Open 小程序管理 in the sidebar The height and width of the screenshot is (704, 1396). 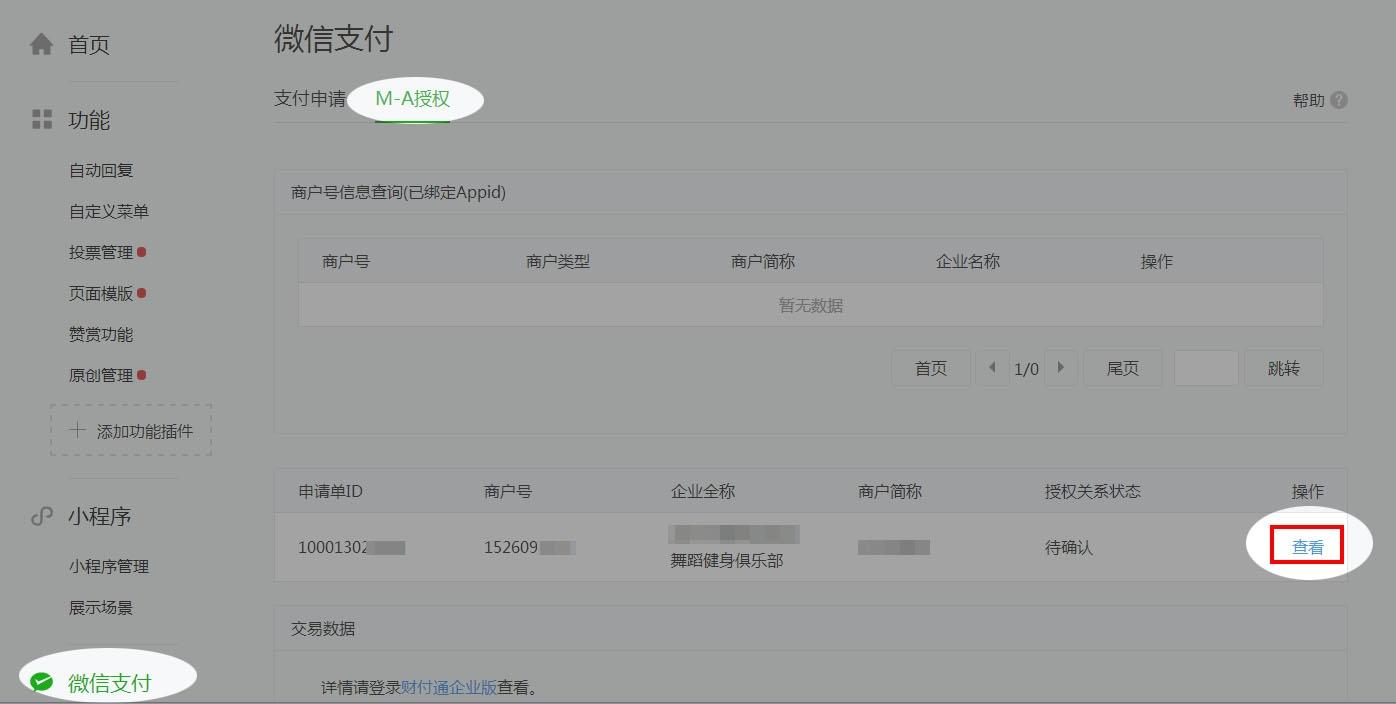tap(109, 566)
